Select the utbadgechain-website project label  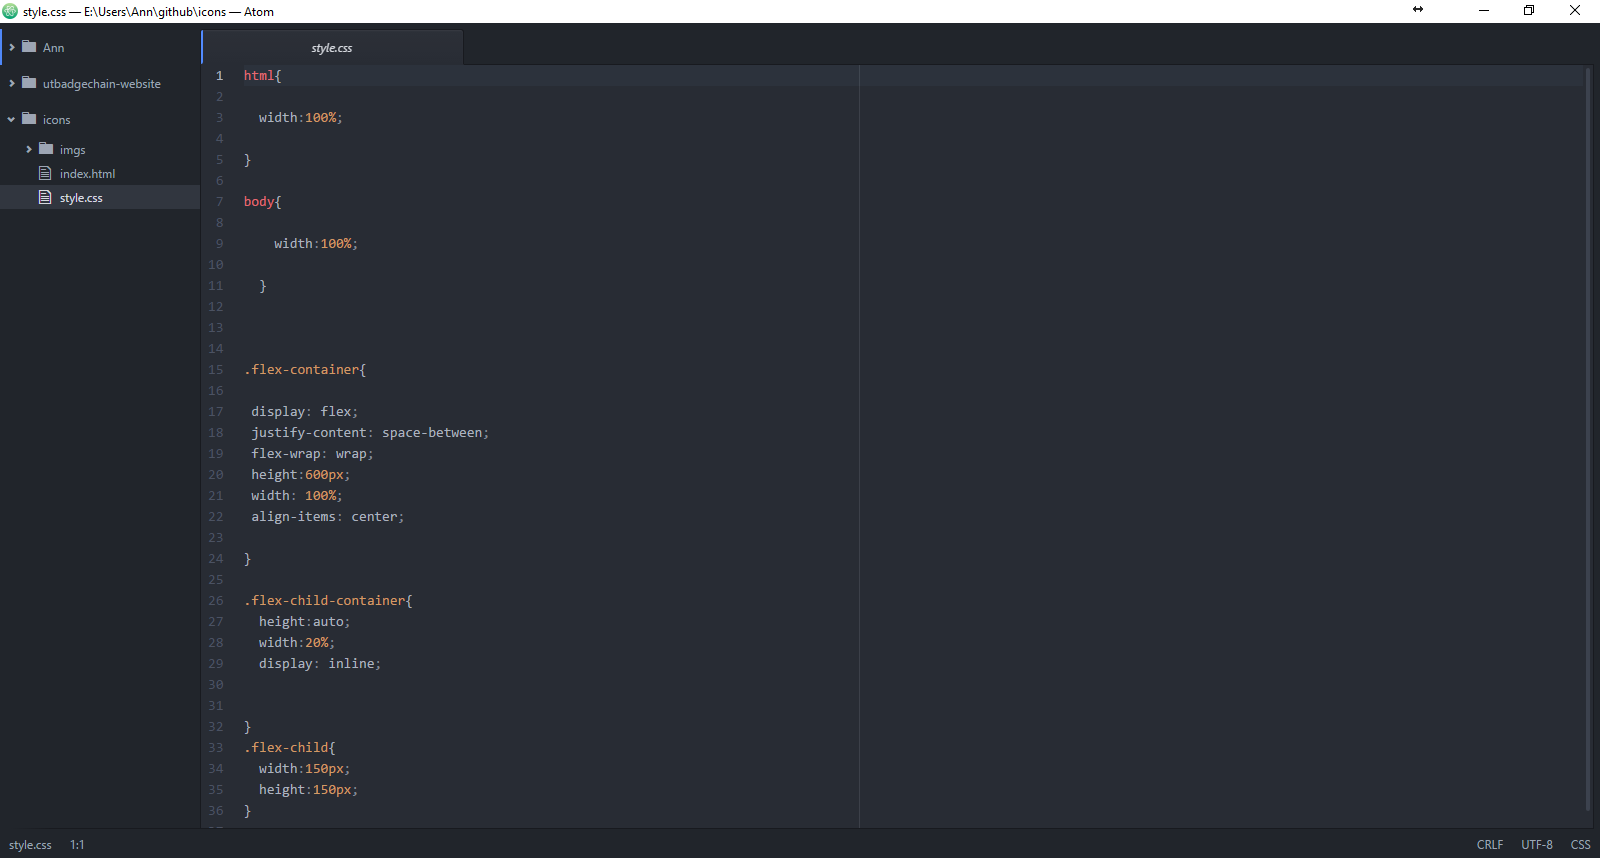pyautogui.click(x=101, y=84)
